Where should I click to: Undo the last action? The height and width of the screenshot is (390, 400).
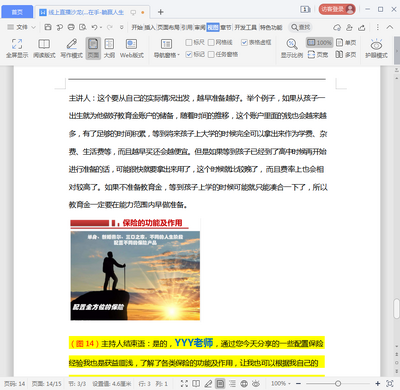pyautogui.click(x=94, y=27)
